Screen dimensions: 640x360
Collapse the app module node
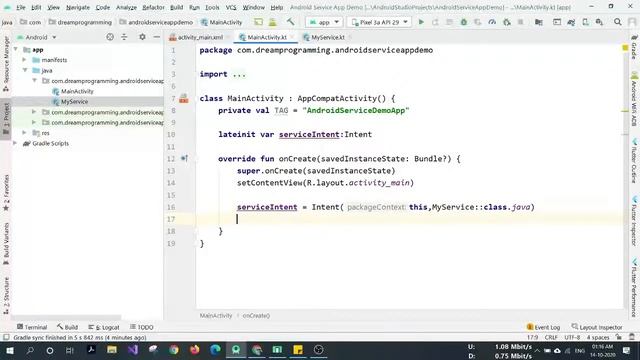pos(16,49)
